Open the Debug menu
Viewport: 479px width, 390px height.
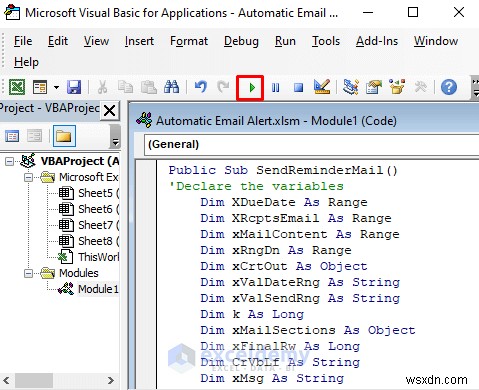tap(241, 41)
